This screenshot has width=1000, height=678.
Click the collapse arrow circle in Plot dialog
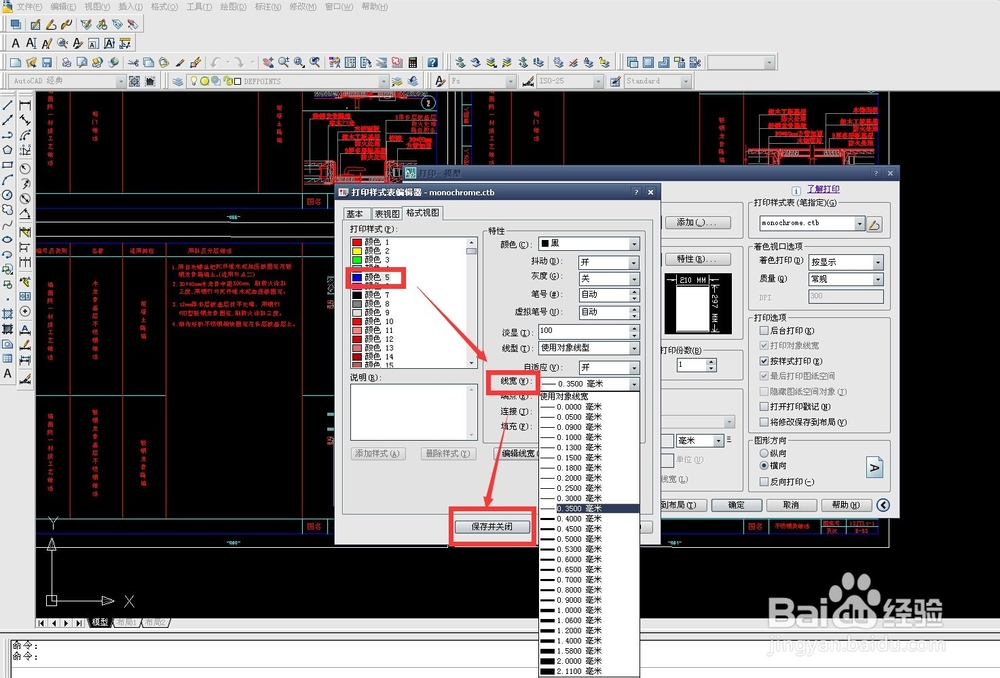coord(883,505)
